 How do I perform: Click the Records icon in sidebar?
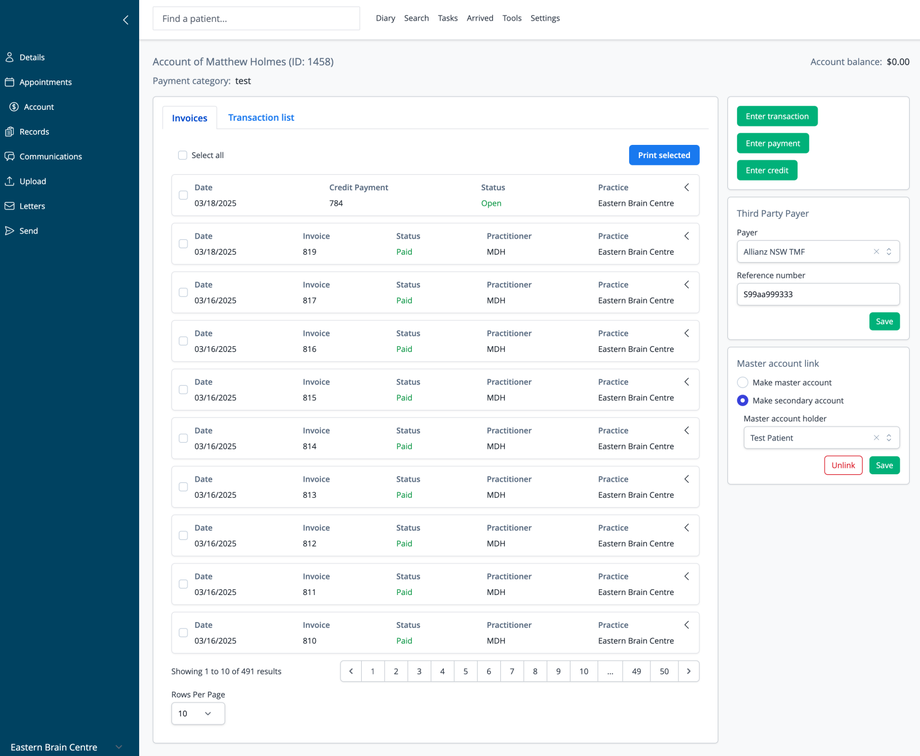[x=10, y=132]
